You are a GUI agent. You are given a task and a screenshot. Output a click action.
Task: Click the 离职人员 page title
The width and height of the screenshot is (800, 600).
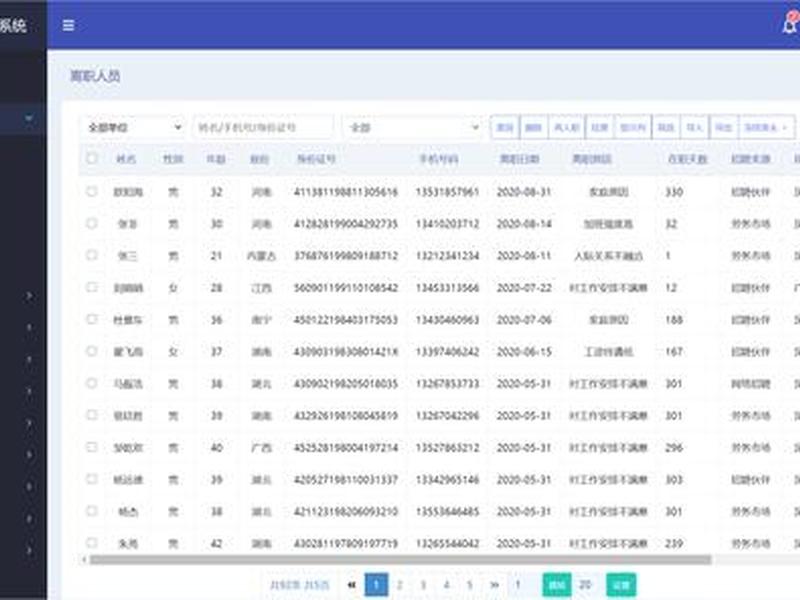(x=95, y=76)
